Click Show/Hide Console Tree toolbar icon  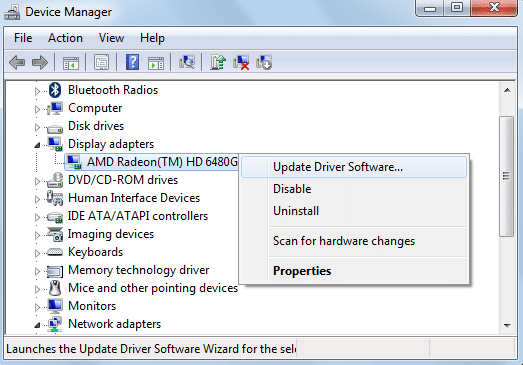(x=71, y=62)
